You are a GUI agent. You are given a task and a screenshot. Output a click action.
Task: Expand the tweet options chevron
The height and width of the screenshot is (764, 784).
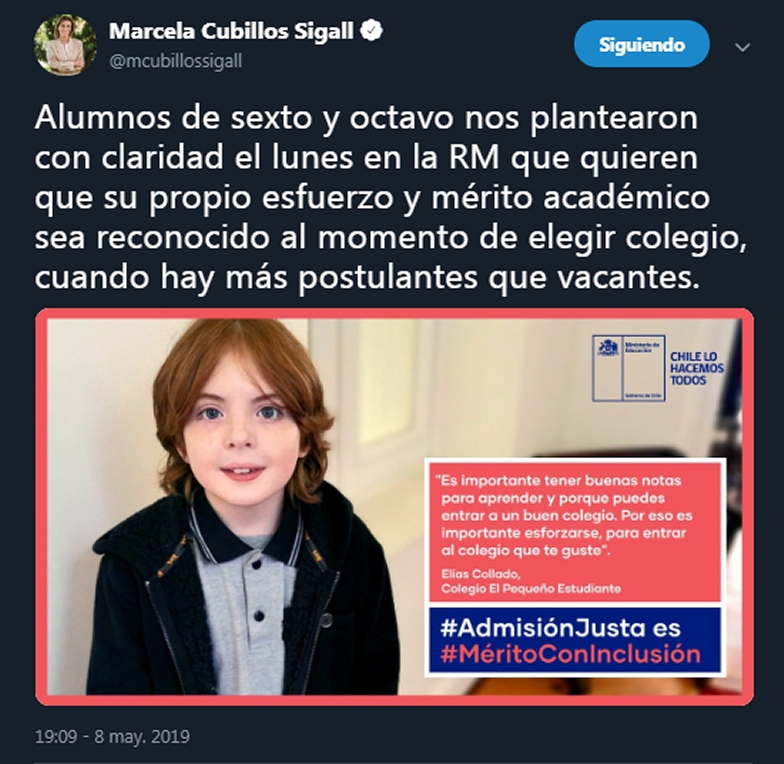(742, 47)
